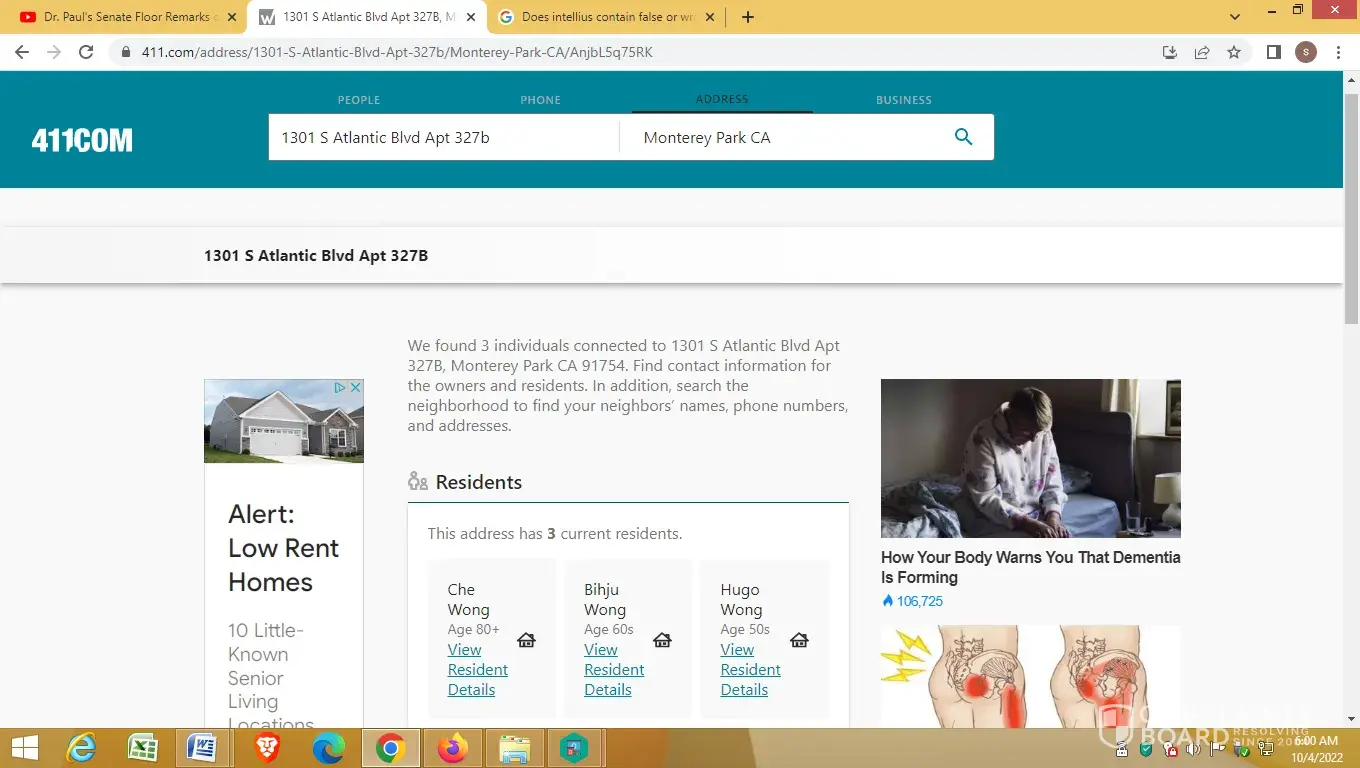1360x768 pixels.
Task: Switch to the BUSINESS search tab
Action: (903, 100)
